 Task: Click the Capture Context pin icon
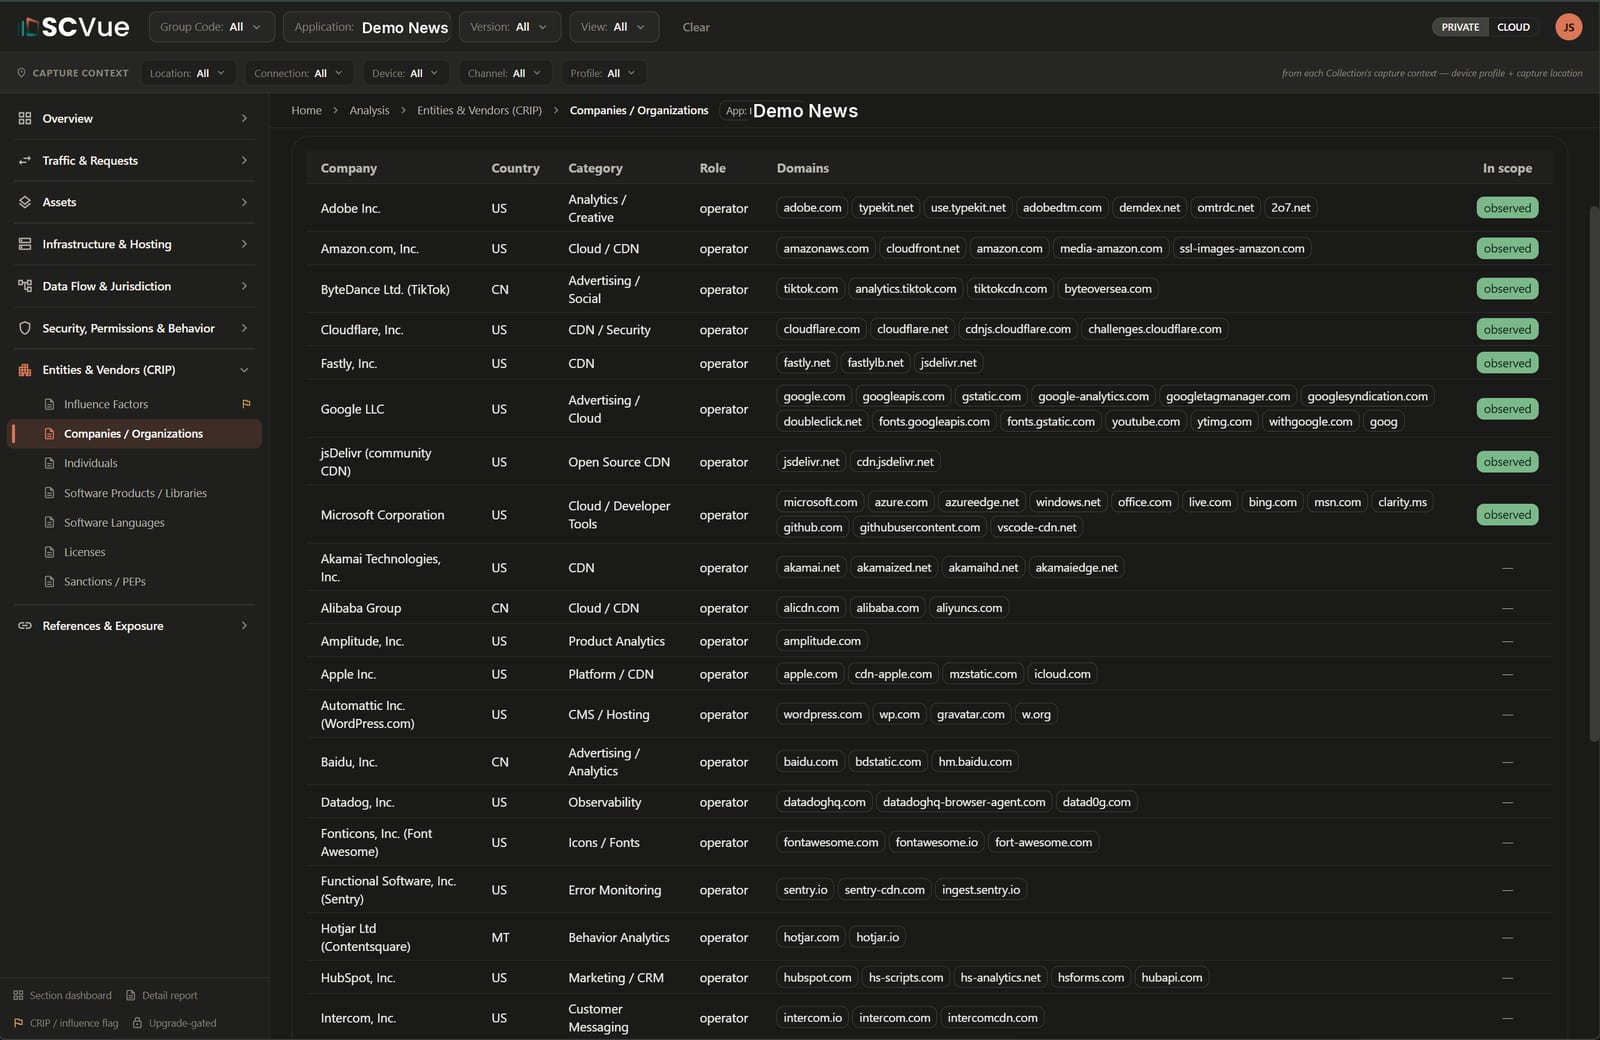pos(22,73)
